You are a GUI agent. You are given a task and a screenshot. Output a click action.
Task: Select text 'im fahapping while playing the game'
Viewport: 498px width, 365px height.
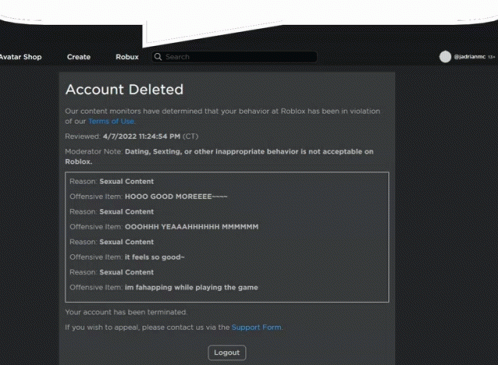pyautogui.click(x=191, y=287)
